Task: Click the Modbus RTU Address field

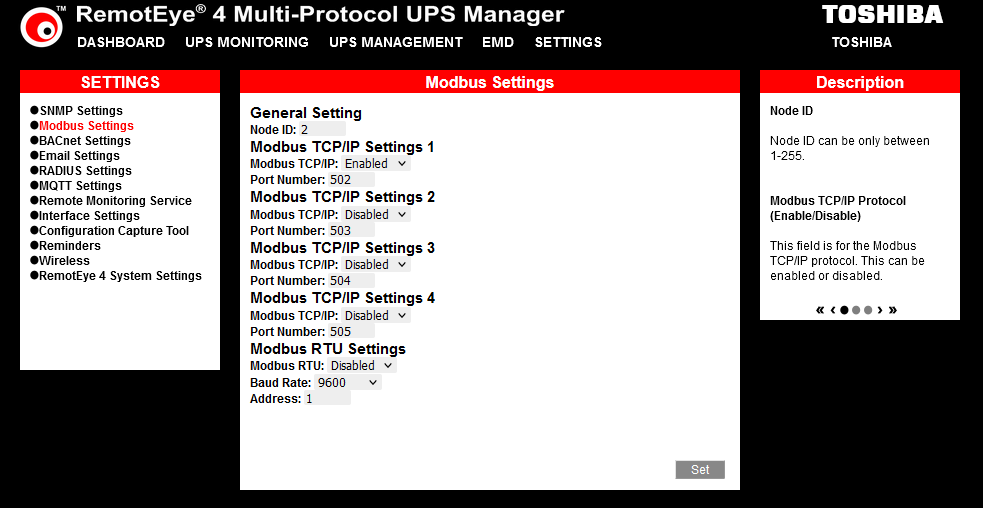Action: [x=327, y=399]
